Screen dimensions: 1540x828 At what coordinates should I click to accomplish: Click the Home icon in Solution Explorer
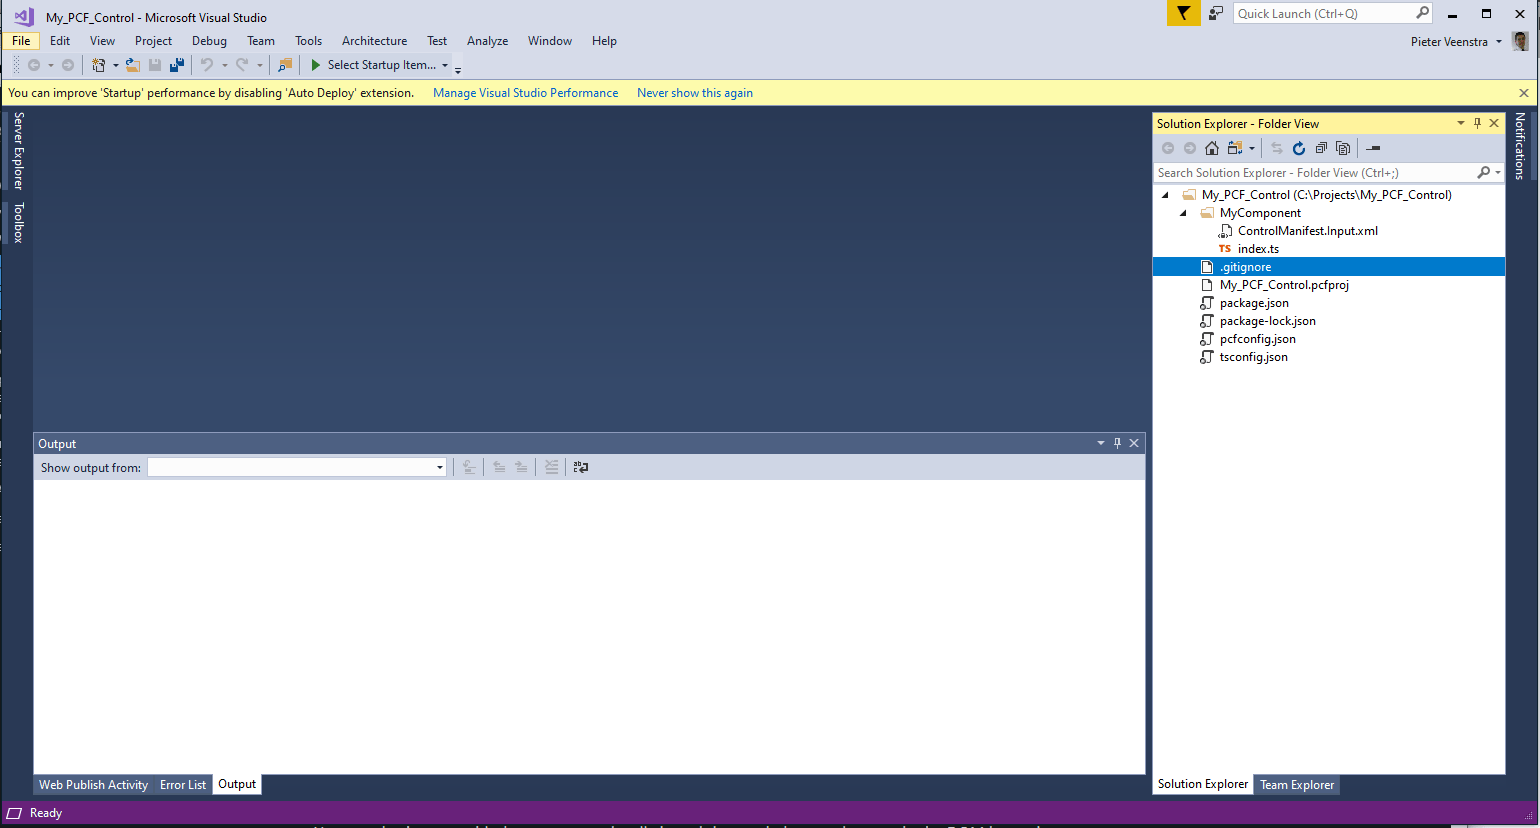(1212, 148)
